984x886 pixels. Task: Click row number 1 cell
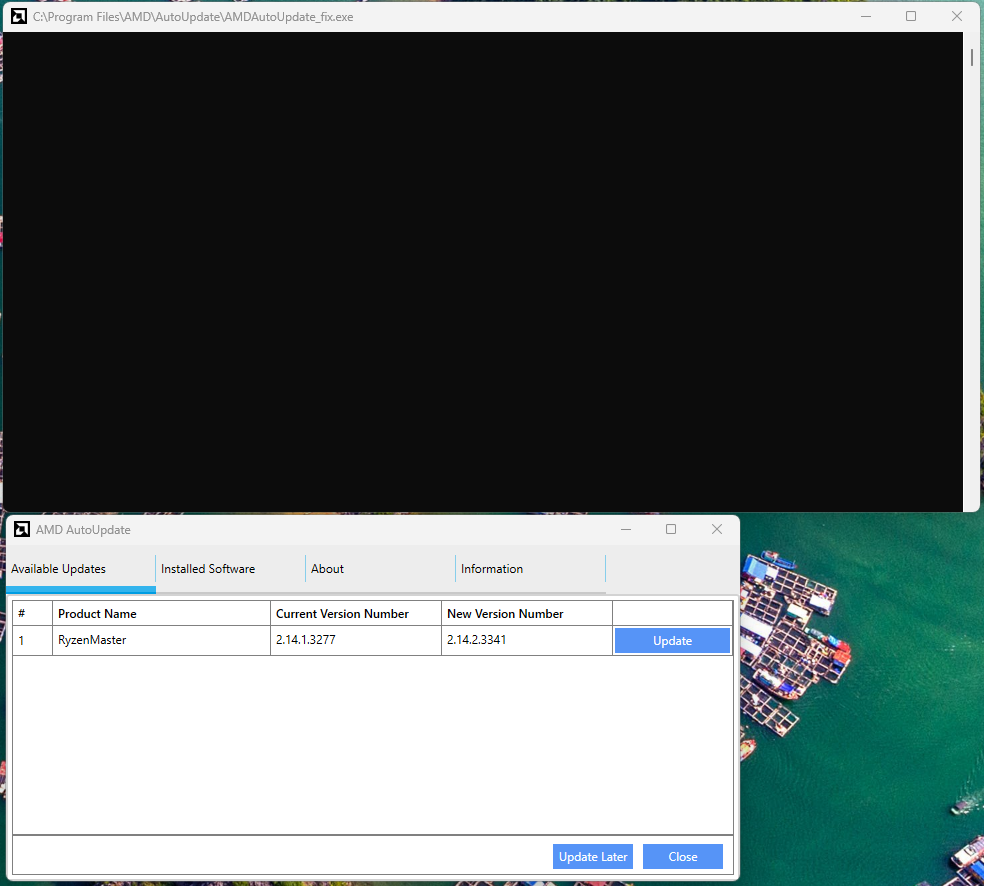[33, 640]
